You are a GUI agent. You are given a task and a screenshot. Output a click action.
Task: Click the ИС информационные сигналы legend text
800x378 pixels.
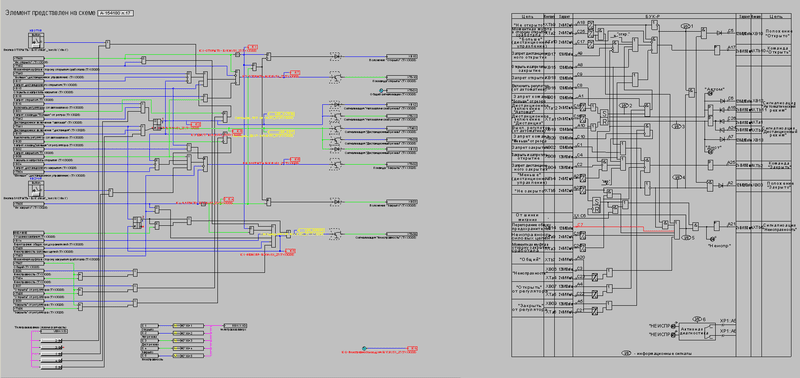coord(662,353)
